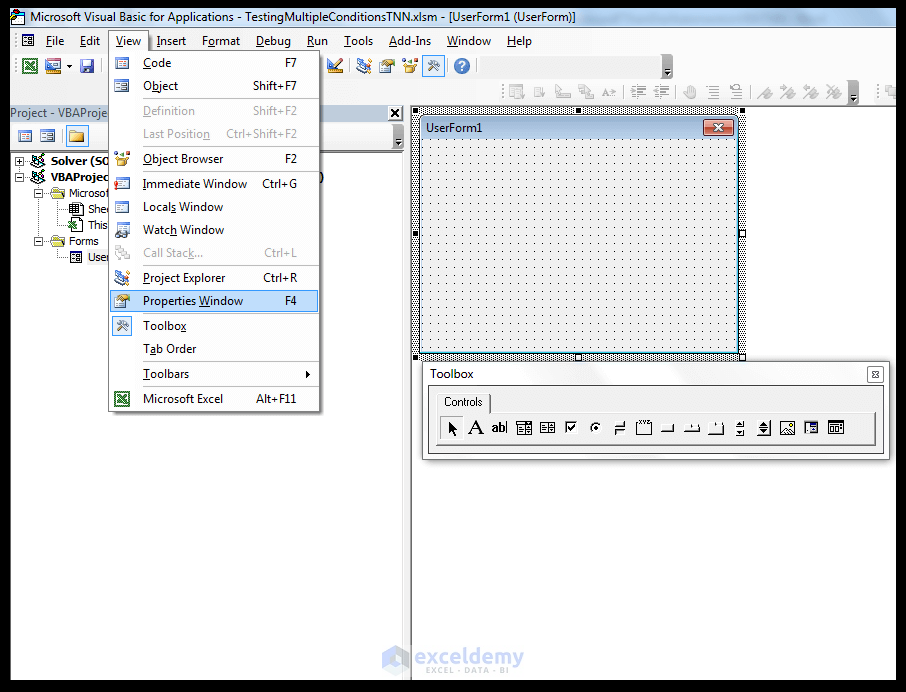Viewport: 906px width, 692px height.
Task: Expand the Solver project tree node
Action: coord(20,161)
